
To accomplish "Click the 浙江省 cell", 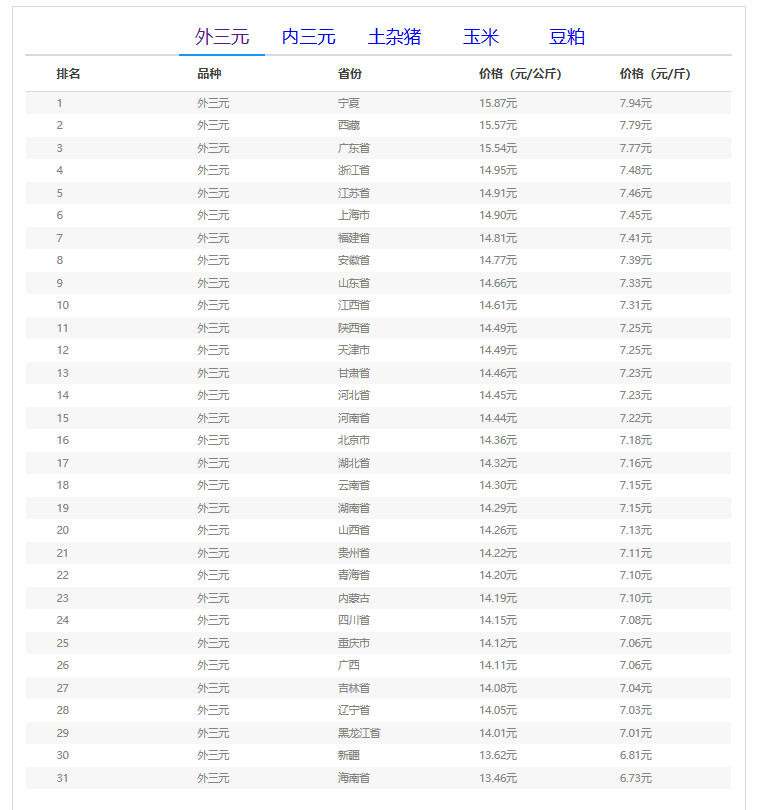I will pyautogui.click(x=354, y=170).
